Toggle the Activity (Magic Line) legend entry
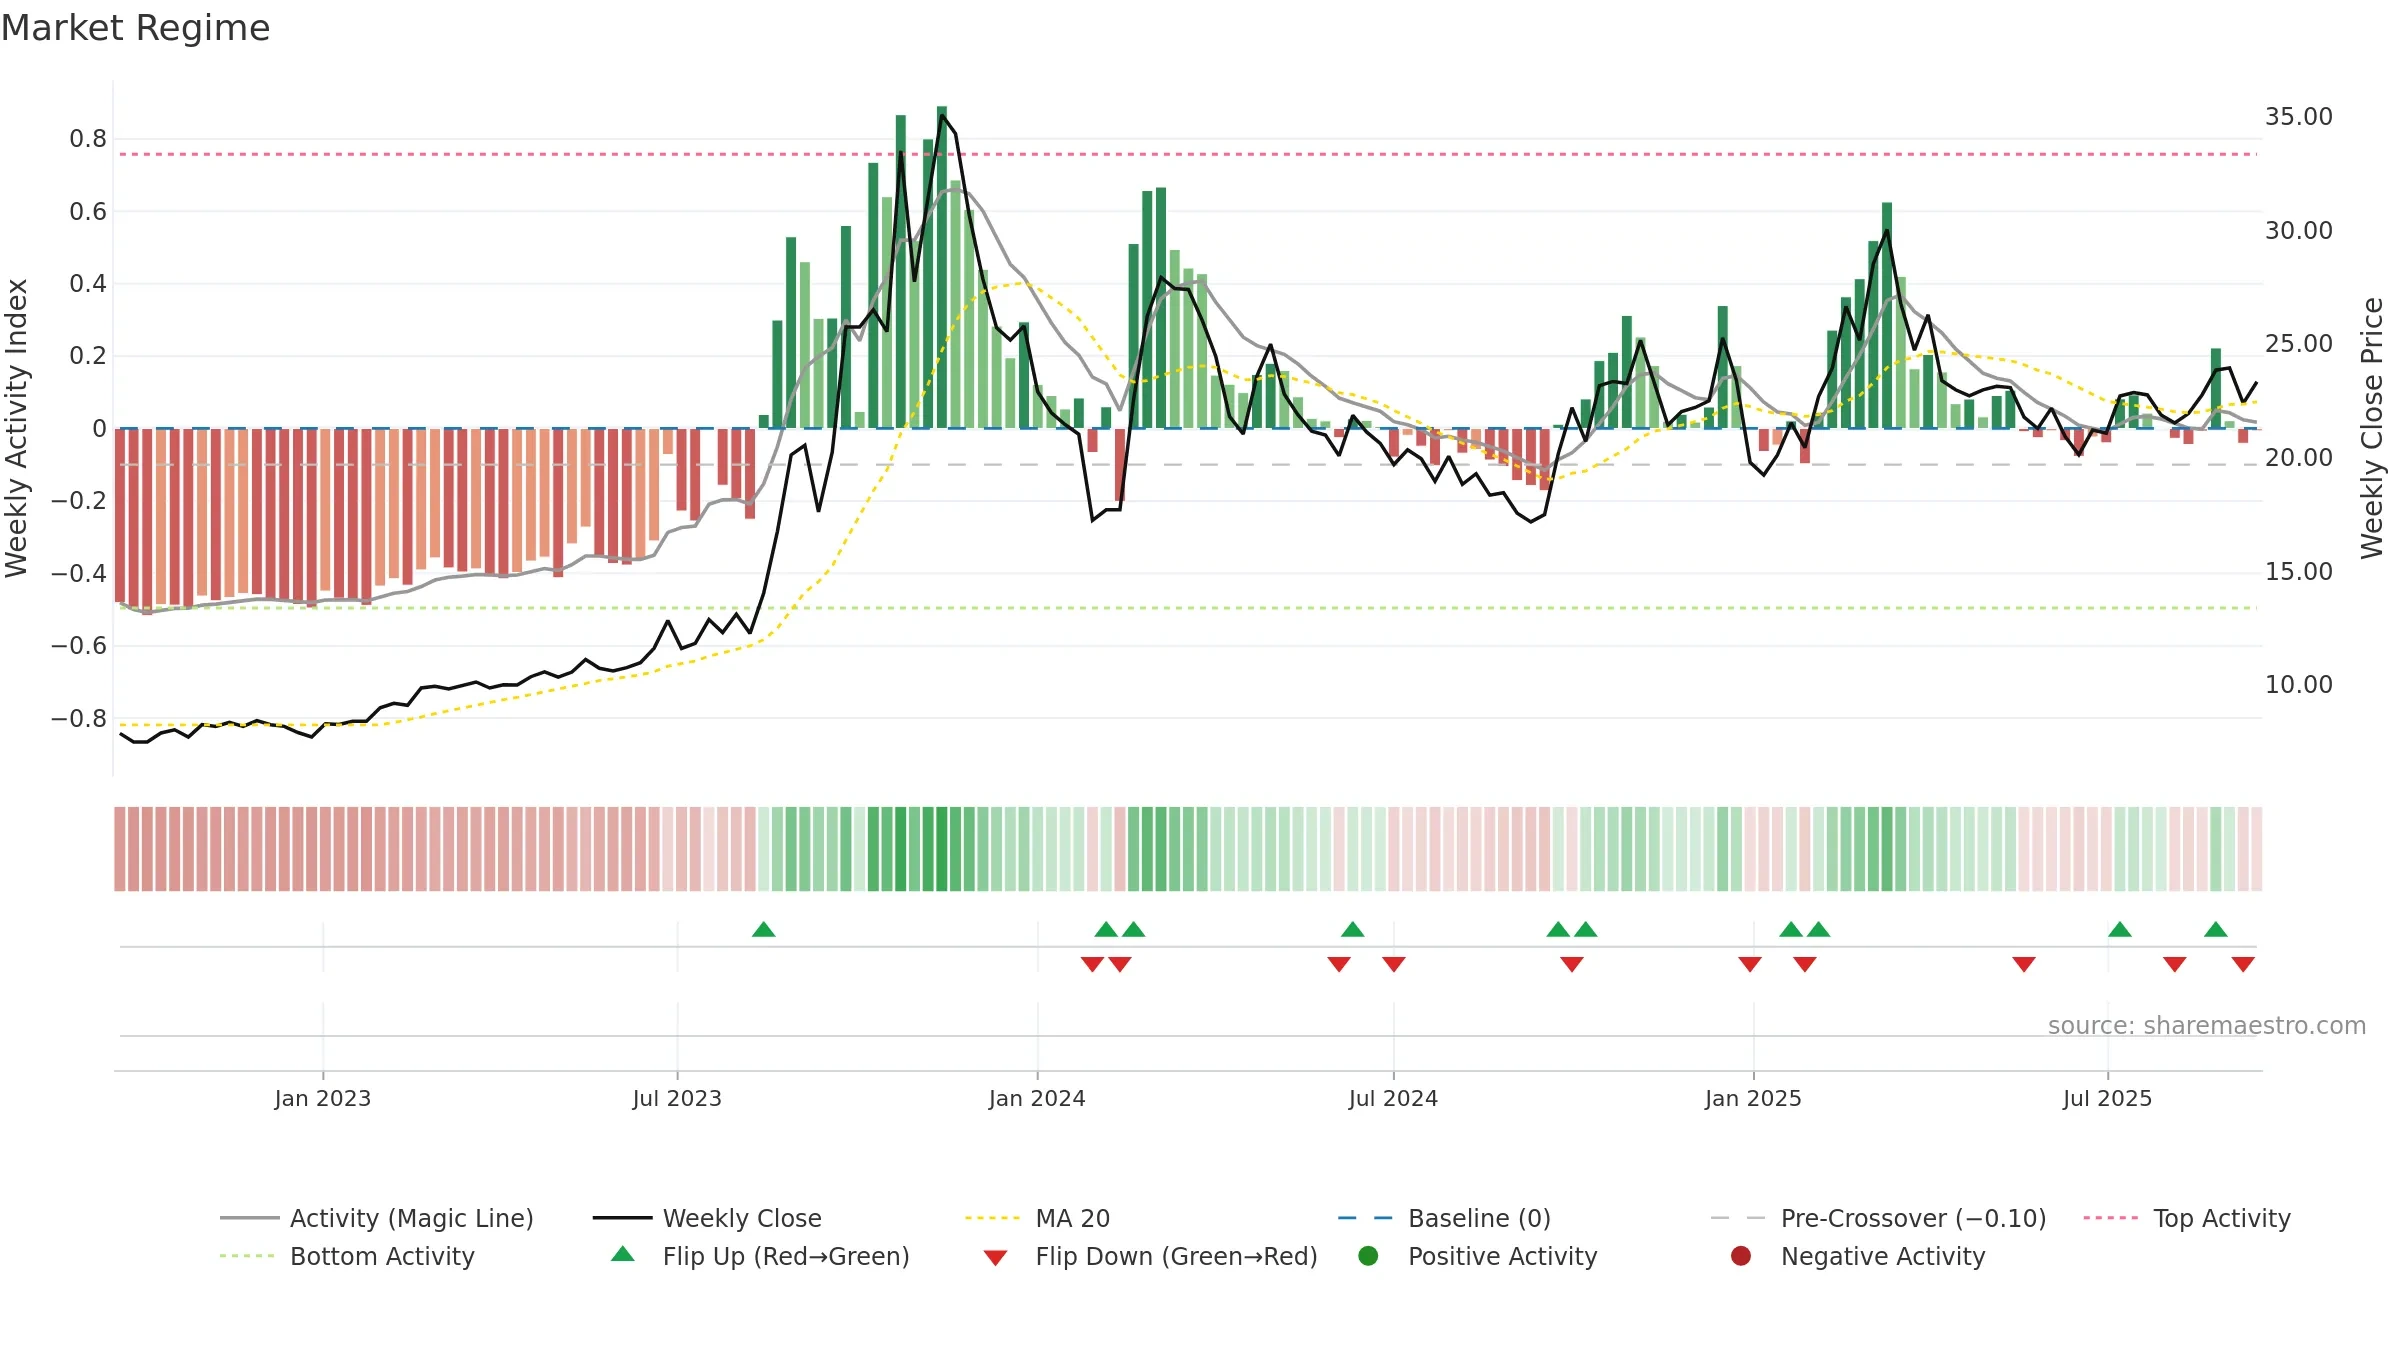The width and height of the screenshot is (2400, 1350). pyautogui.click(x=377, y=1218)
